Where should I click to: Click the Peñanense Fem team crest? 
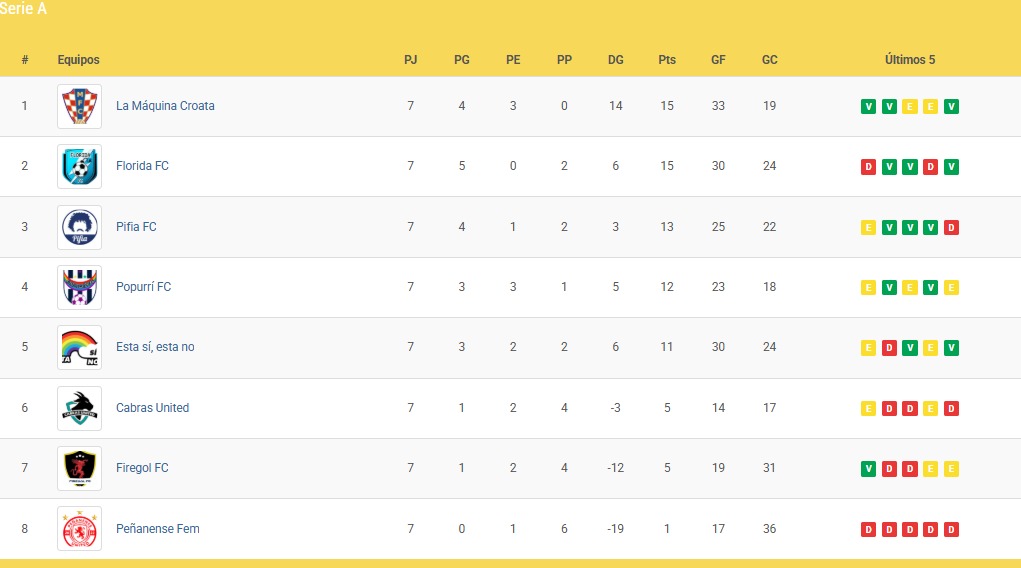(79, 529)
